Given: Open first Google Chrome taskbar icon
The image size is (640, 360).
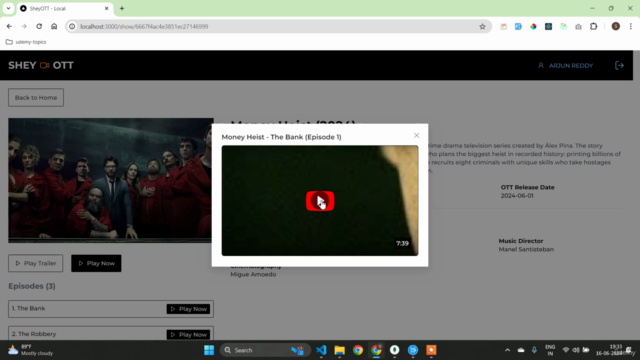Looking at the screenshot, I should (358, 350).
